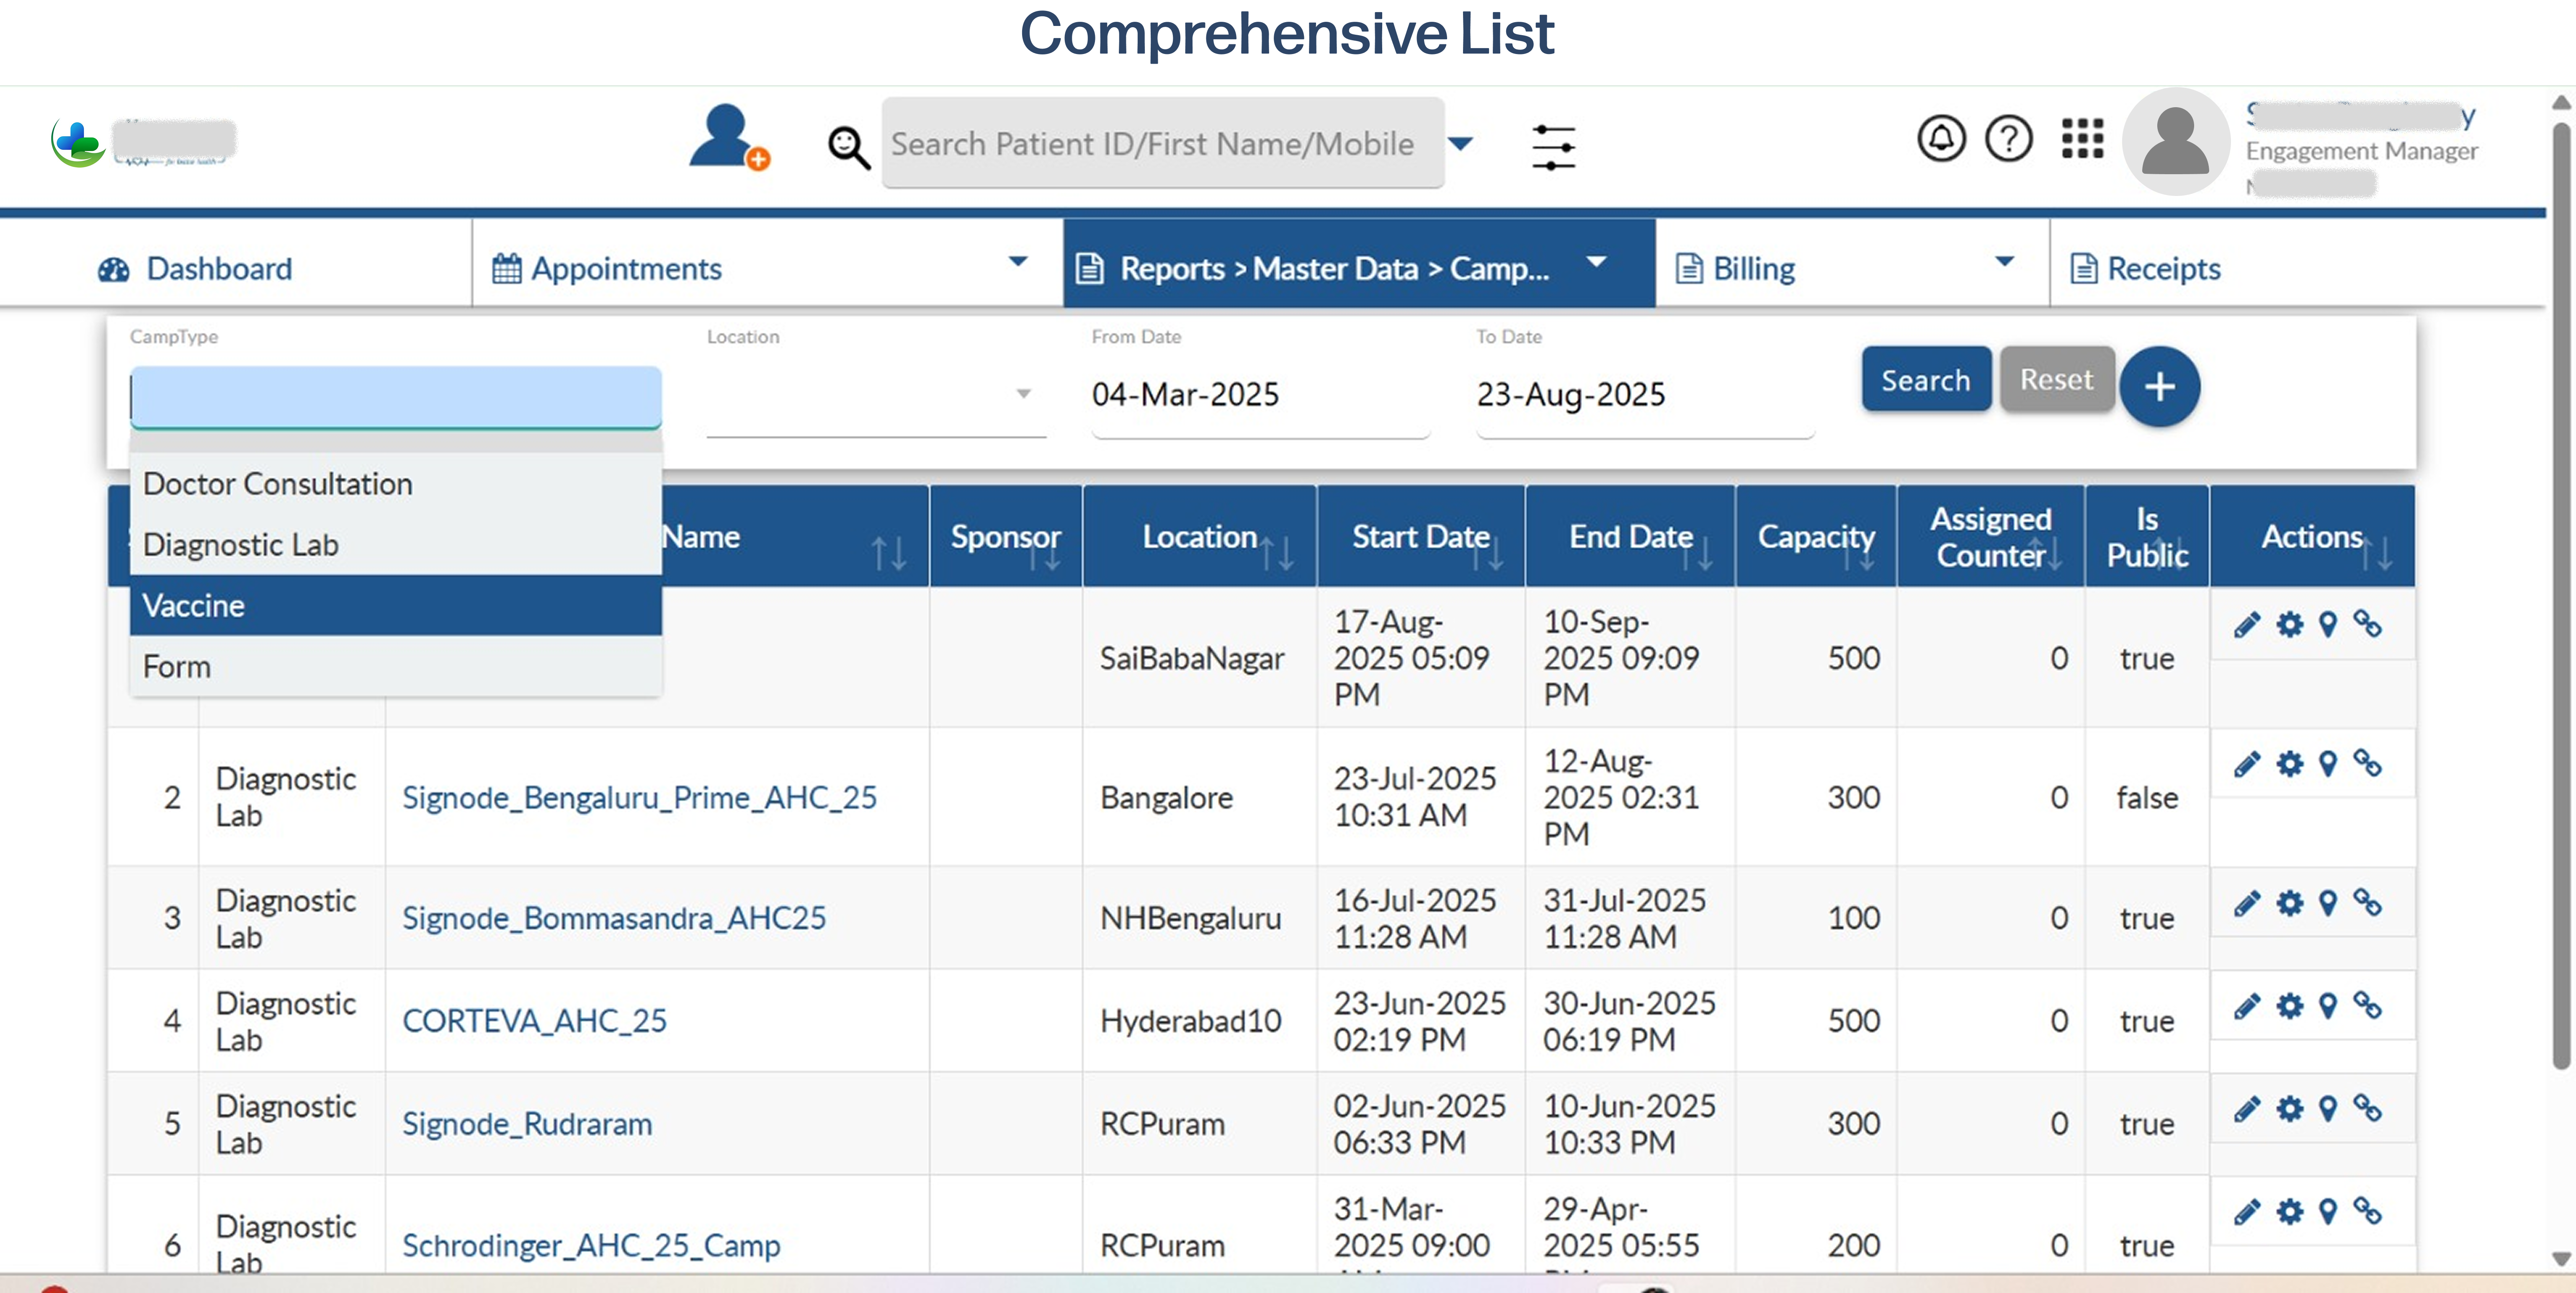2576x1293 pixels.
Task: Click the add patient icon
Action: pos(729,138)
